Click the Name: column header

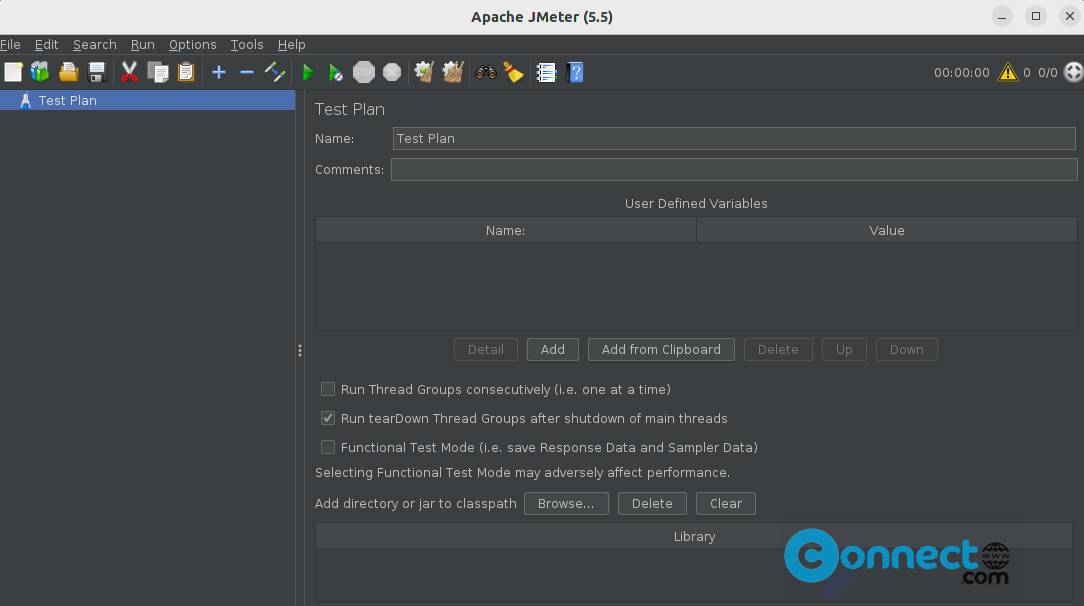click(x=505, y=230)
